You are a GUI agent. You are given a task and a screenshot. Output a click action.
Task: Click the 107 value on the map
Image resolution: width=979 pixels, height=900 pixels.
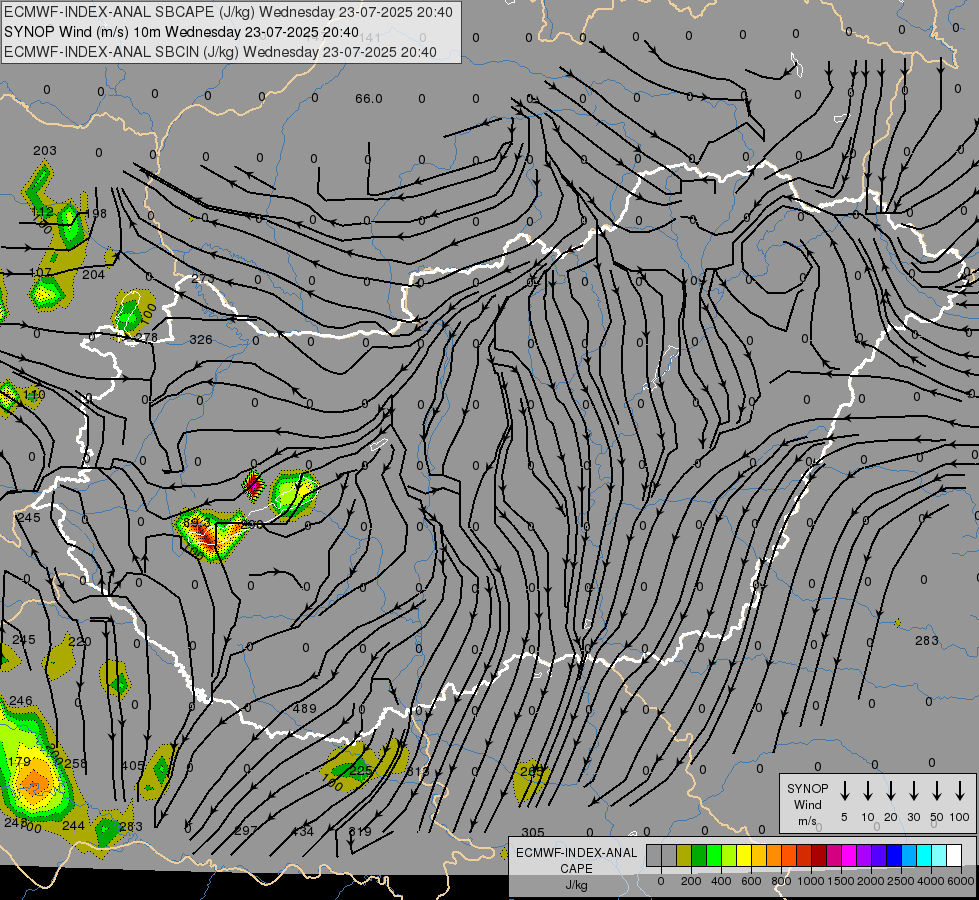(41, 272)
